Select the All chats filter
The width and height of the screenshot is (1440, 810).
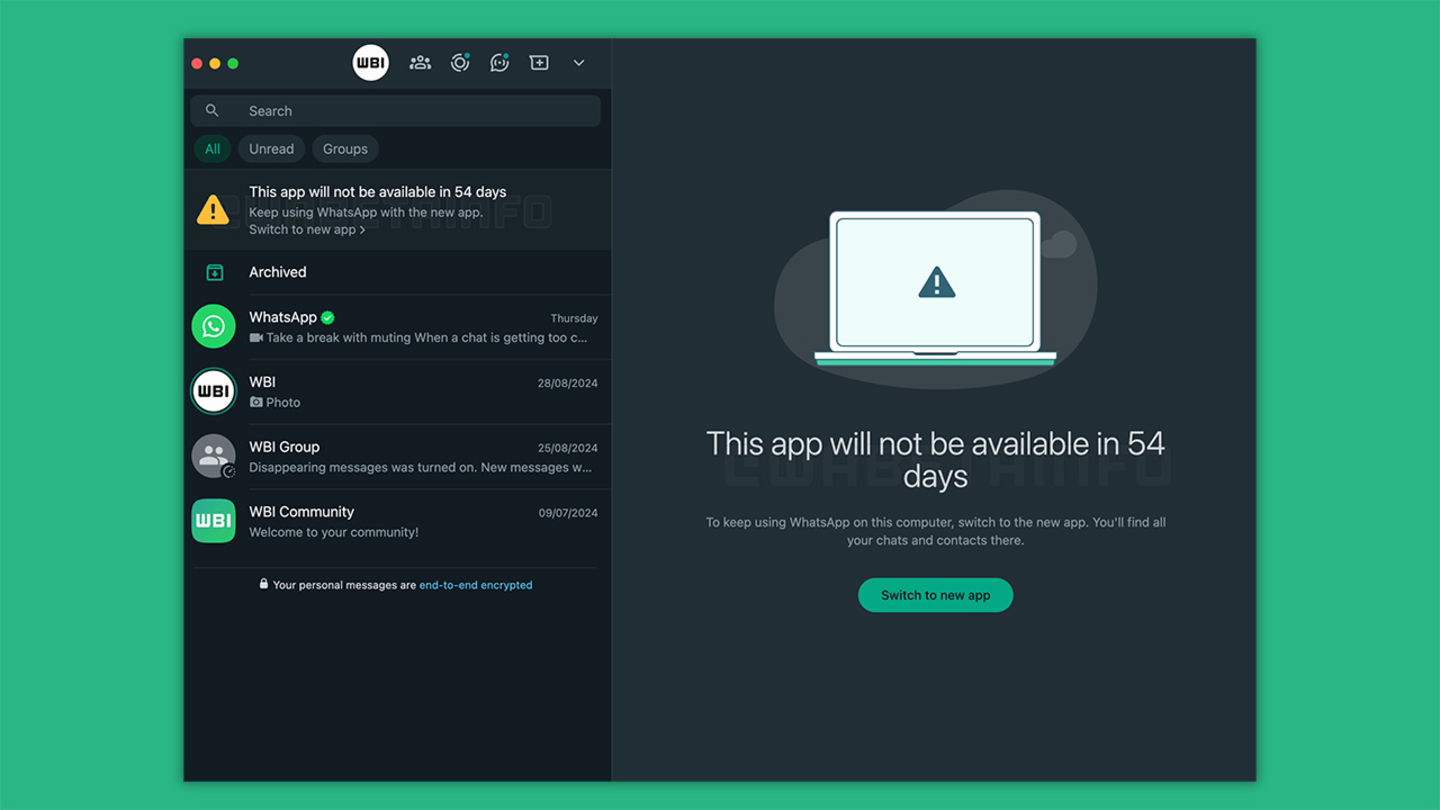coord(212,149)
